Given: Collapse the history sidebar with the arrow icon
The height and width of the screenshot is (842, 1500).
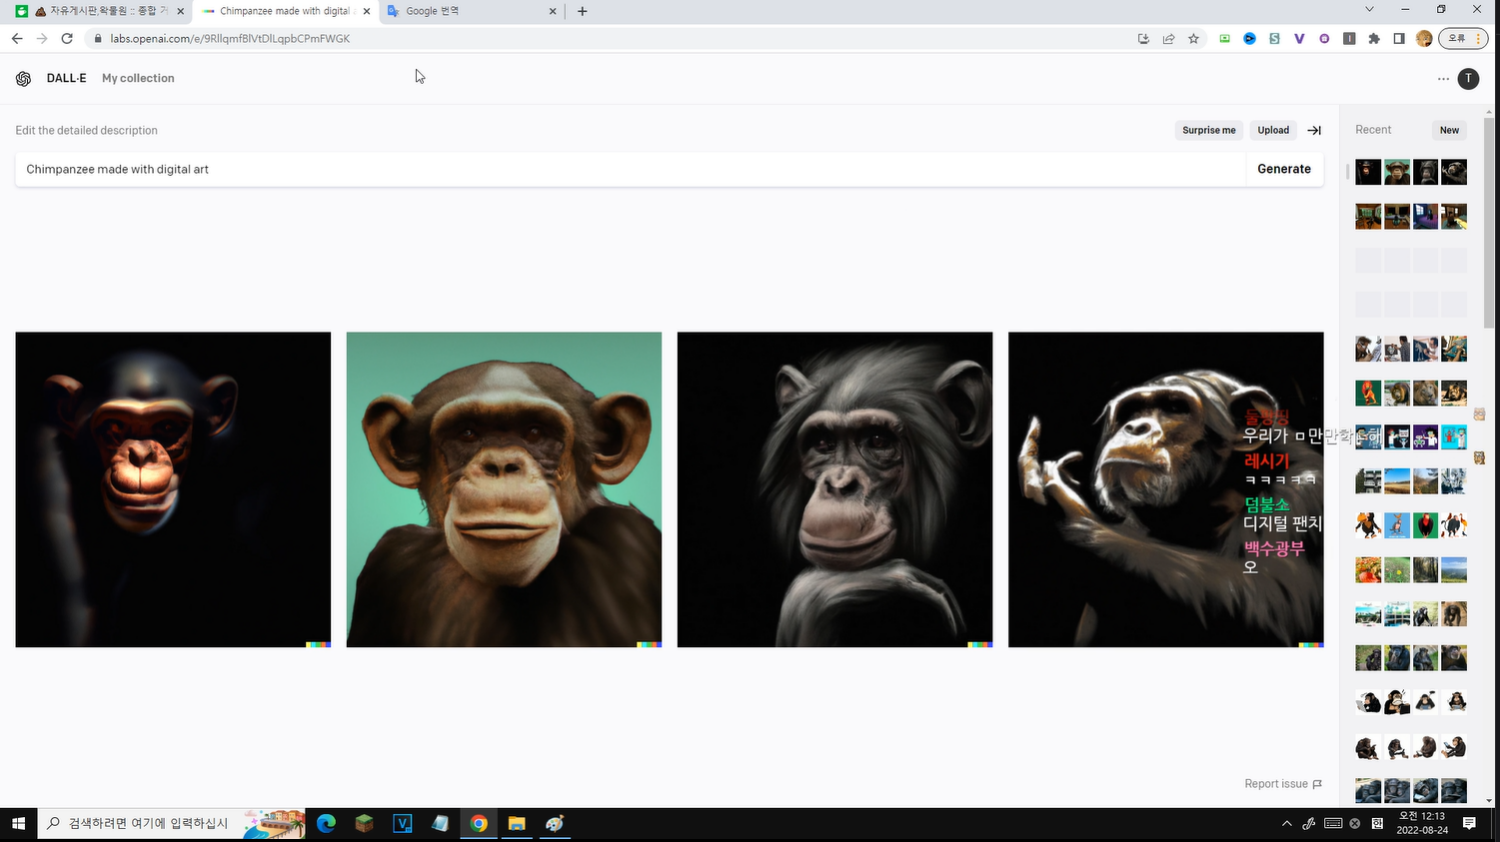Looking at the screenshot, I should (x=1314, y=130).
